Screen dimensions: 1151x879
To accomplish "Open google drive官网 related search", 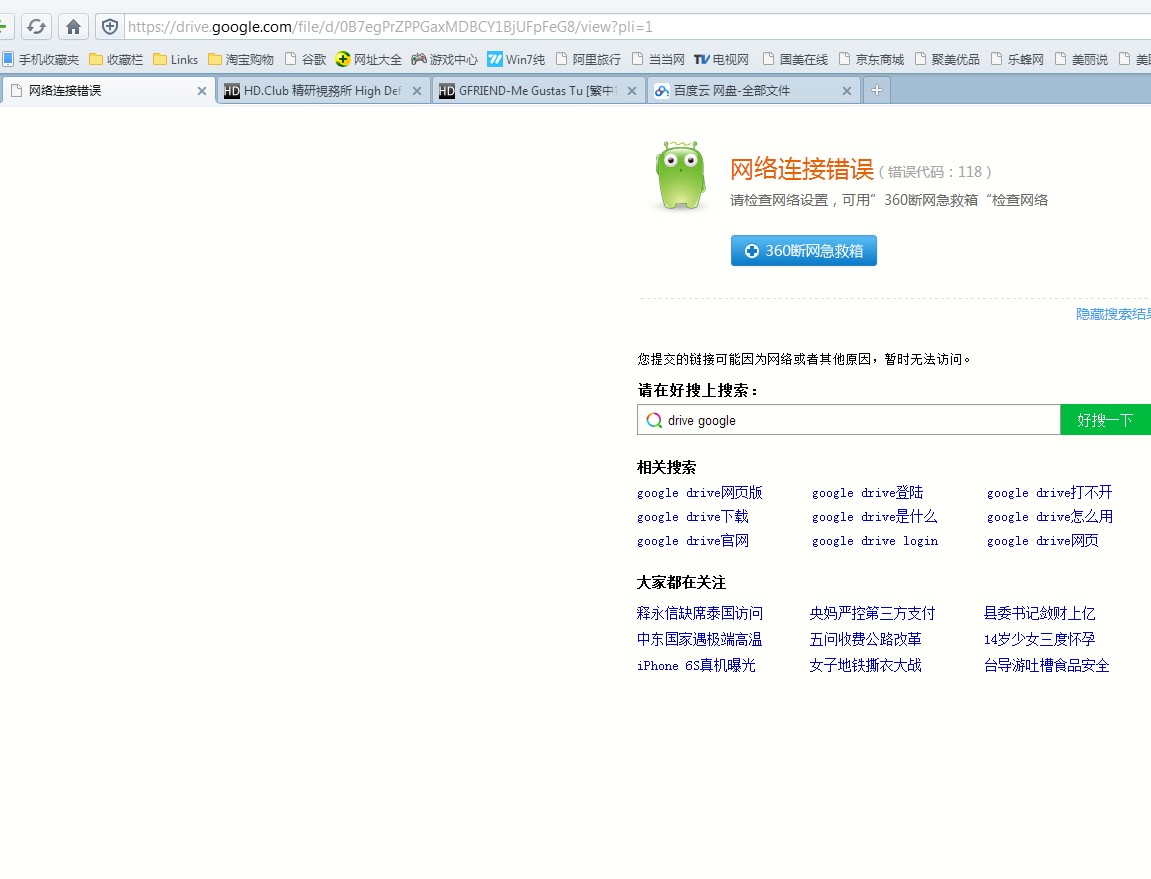I will (693, 541).
